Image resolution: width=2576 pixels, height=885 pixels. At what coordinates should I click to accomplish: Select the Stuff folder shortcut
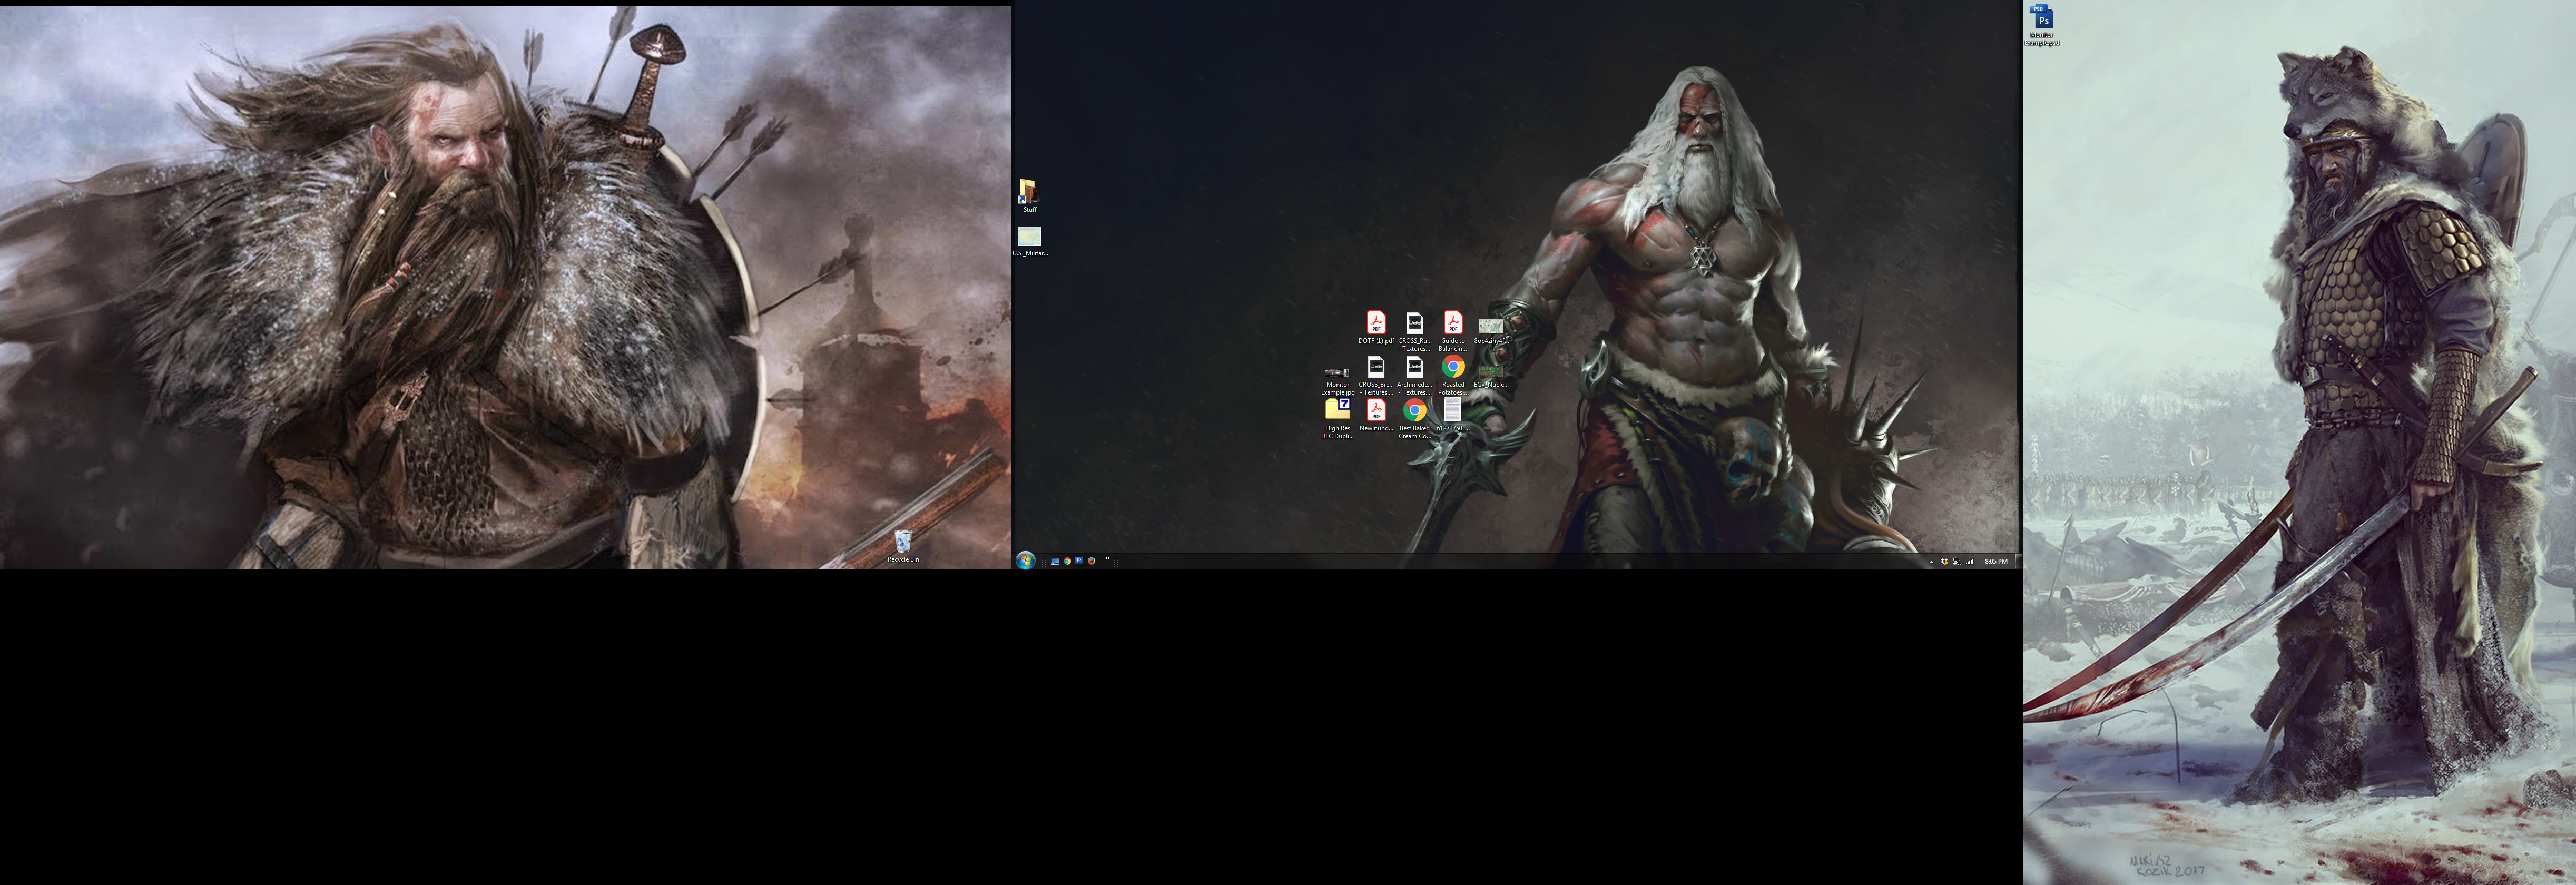click(x=1028, y=191)
